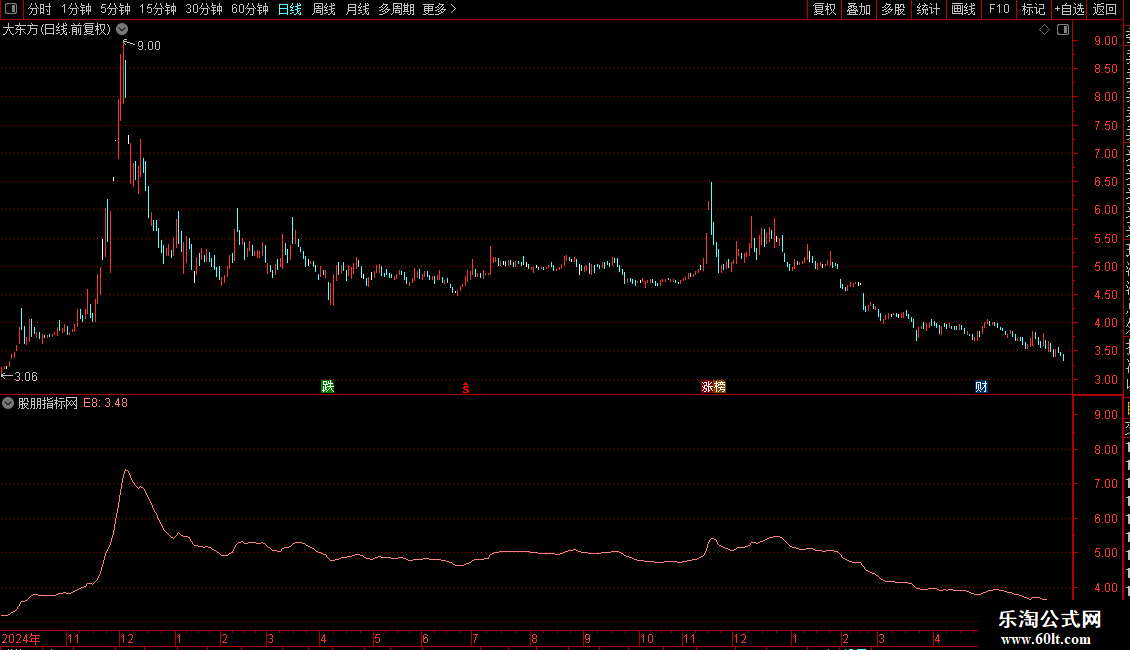Click the diamond icon in chart corner
Viewport: 1130px width, 650px height.
pyautogui.click(x=1044, y=30)
